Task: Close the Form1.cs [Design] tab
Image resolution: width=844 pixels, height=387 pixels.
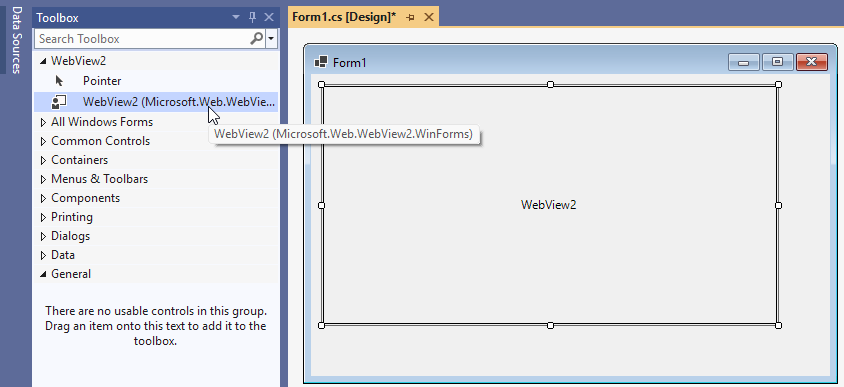Action: tap(429, 17)
